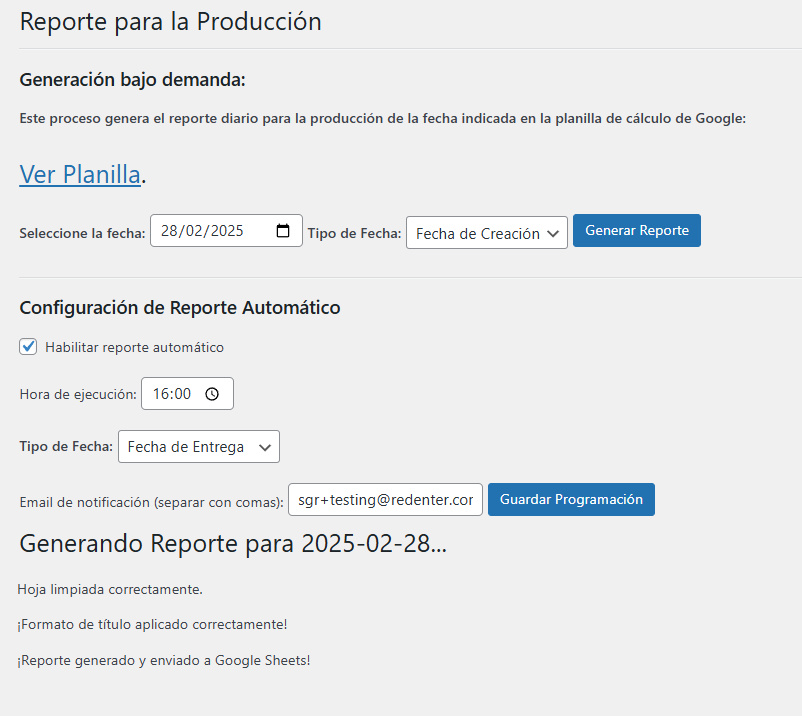Open the Ver Planilla link

click(80, 174)
